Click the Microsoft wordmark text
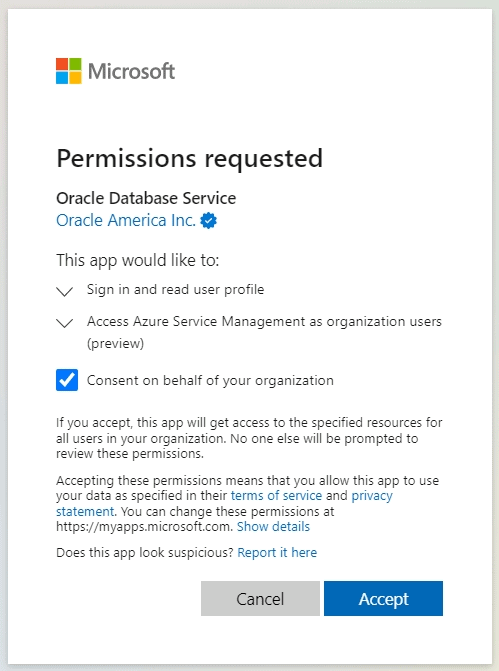 pyautogui.click(x=131, y=71)
